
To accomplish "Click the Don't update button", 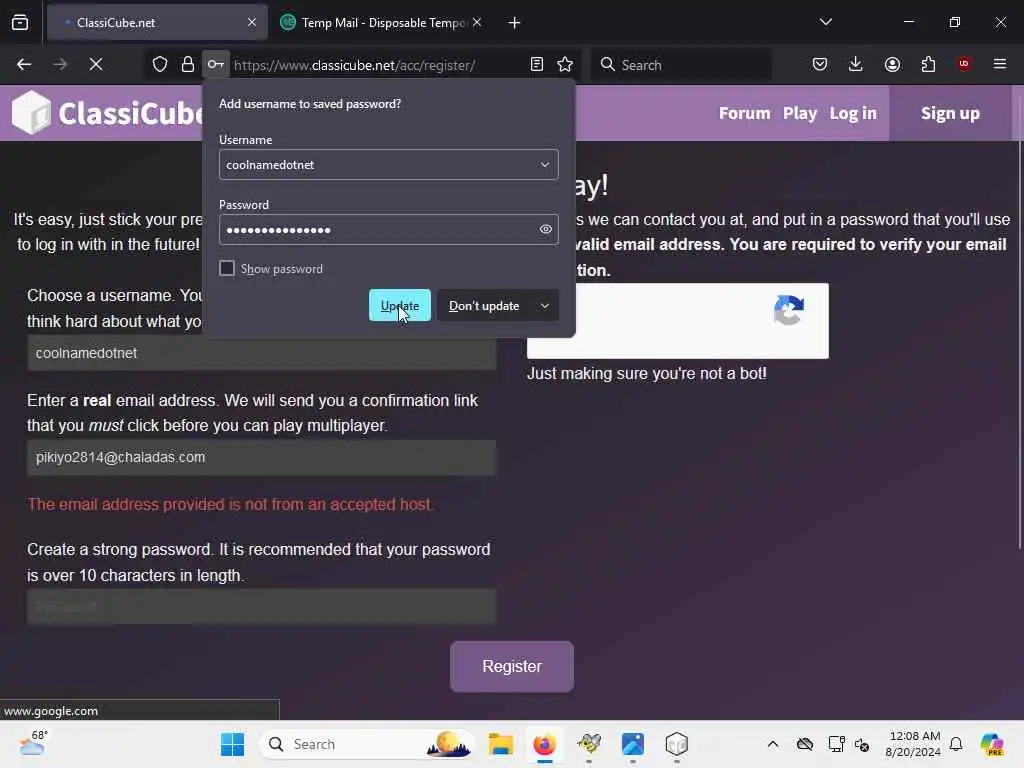I will pyautogui.click(x=484, y=306).
